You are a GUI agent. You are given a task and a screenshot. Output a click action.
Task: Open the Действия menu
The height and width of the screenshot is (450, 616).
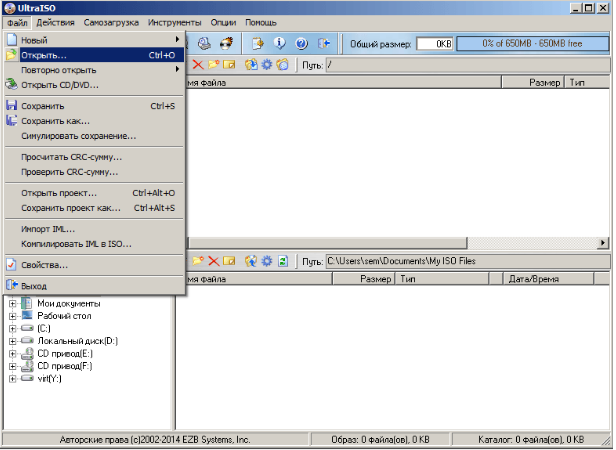(x=55, y=22)
